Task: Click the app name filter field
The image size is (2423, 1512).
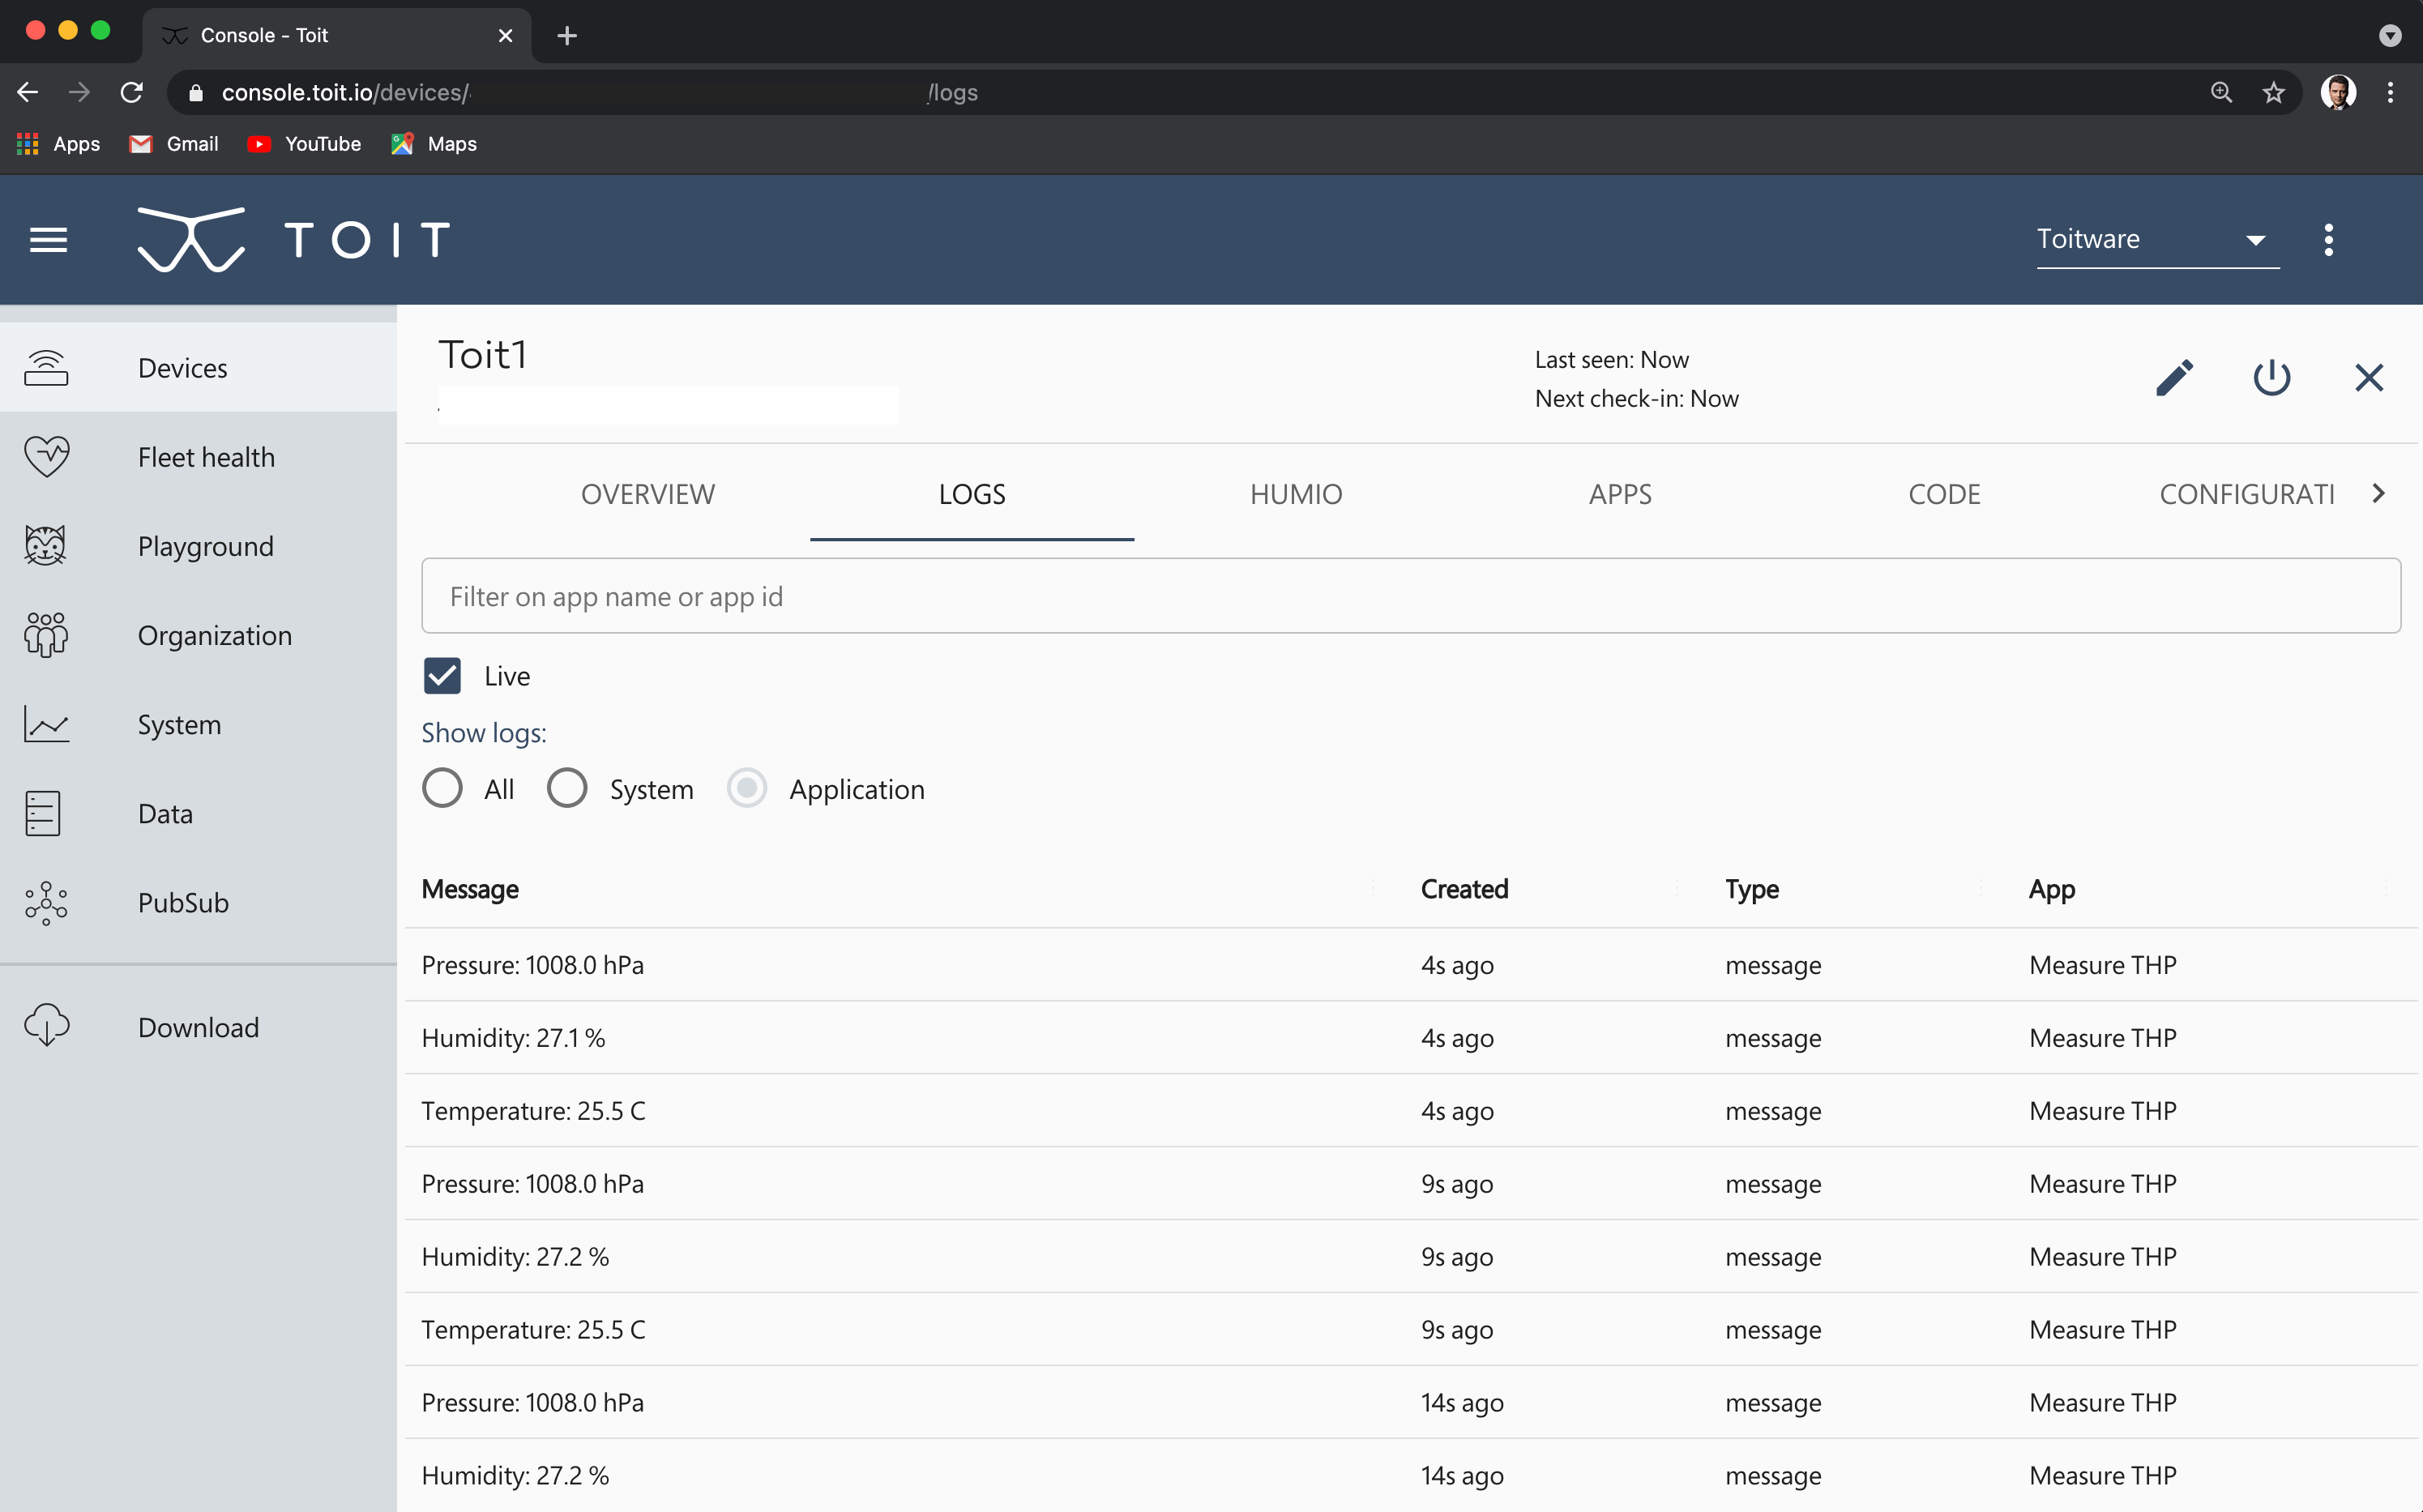Action: click(x=1411, y=596)
